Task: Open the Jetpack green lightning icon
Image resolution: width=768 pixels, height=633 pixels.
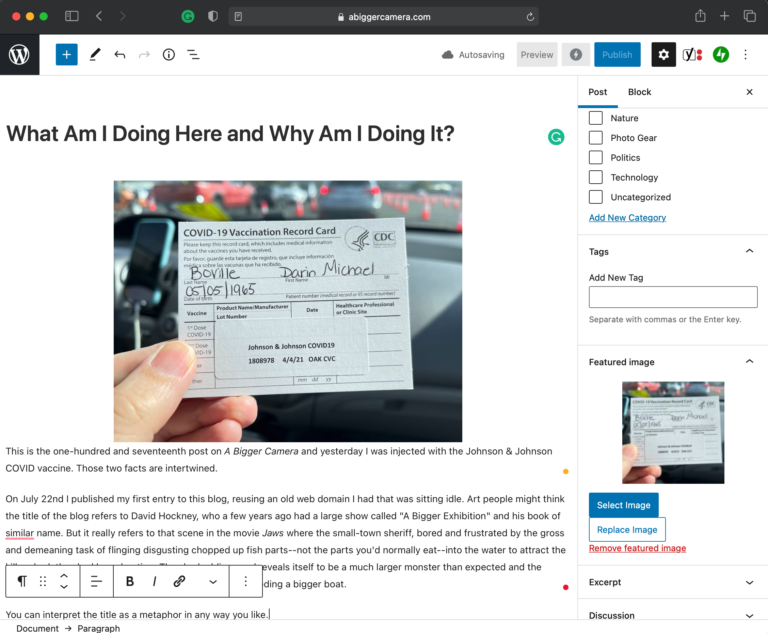Action: tap(720, 54)
